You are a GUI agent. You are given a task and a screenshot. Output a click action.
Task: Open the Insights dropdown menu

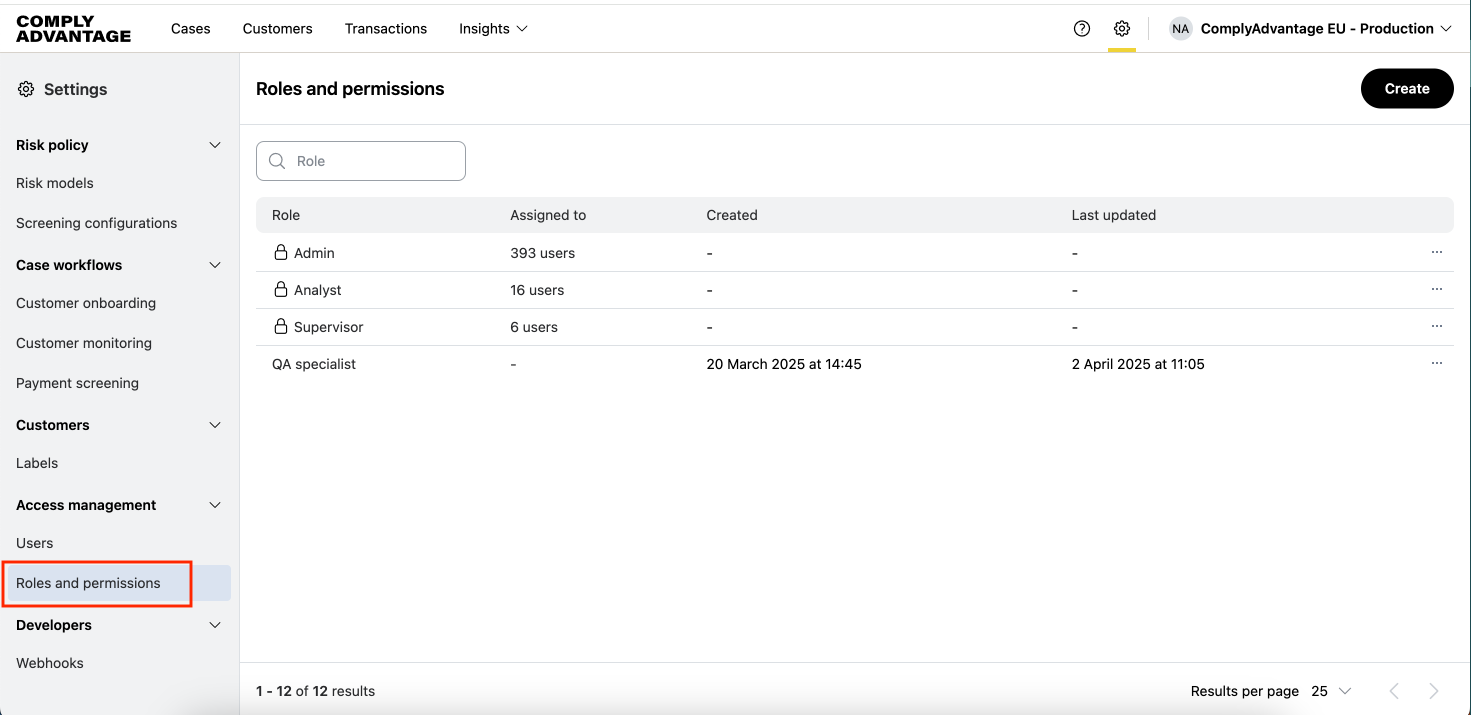coord(493,29)
